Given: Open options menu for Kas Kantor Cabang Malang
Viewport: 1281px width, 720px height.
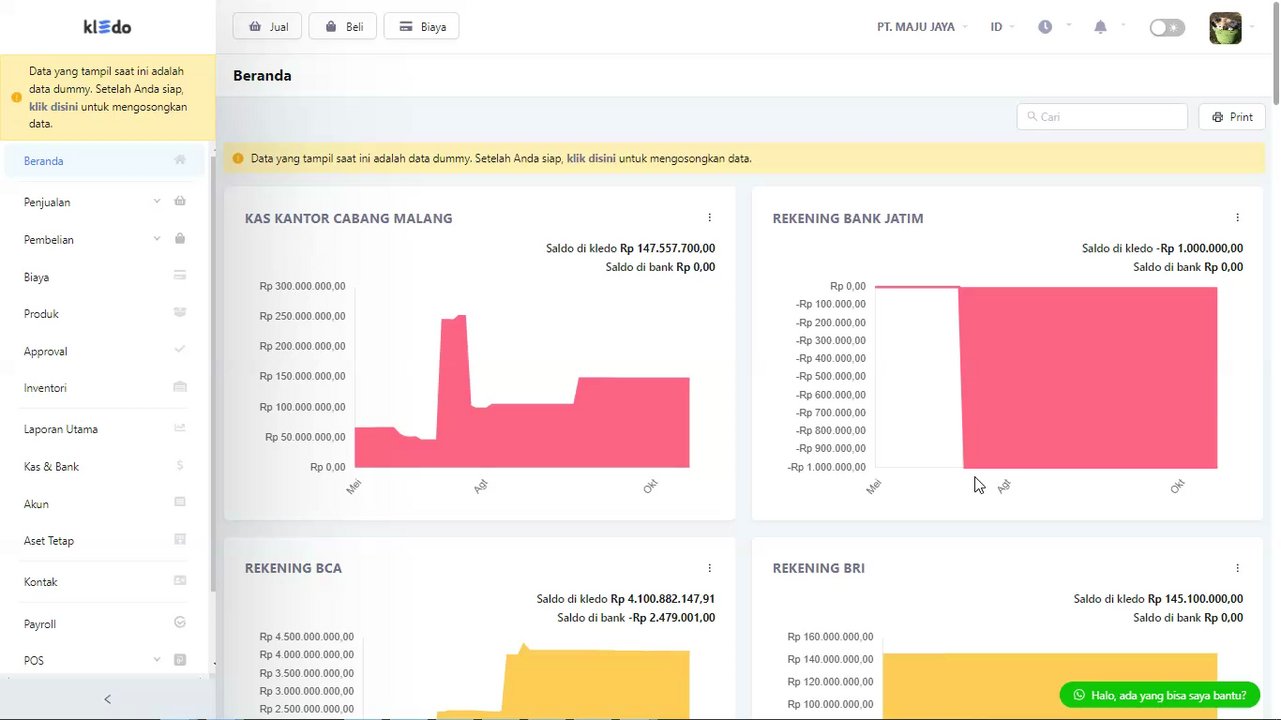Looking at the screenshot, I should pyautogui.click(x=710, y=218).
